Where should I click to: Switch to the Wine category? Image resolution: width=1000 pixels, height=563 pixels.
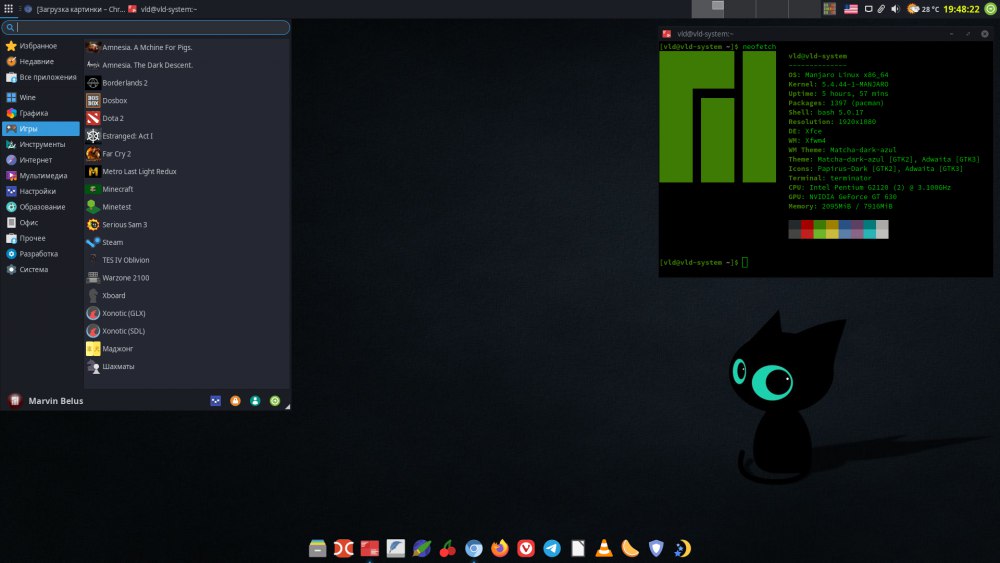coord(41,98)
